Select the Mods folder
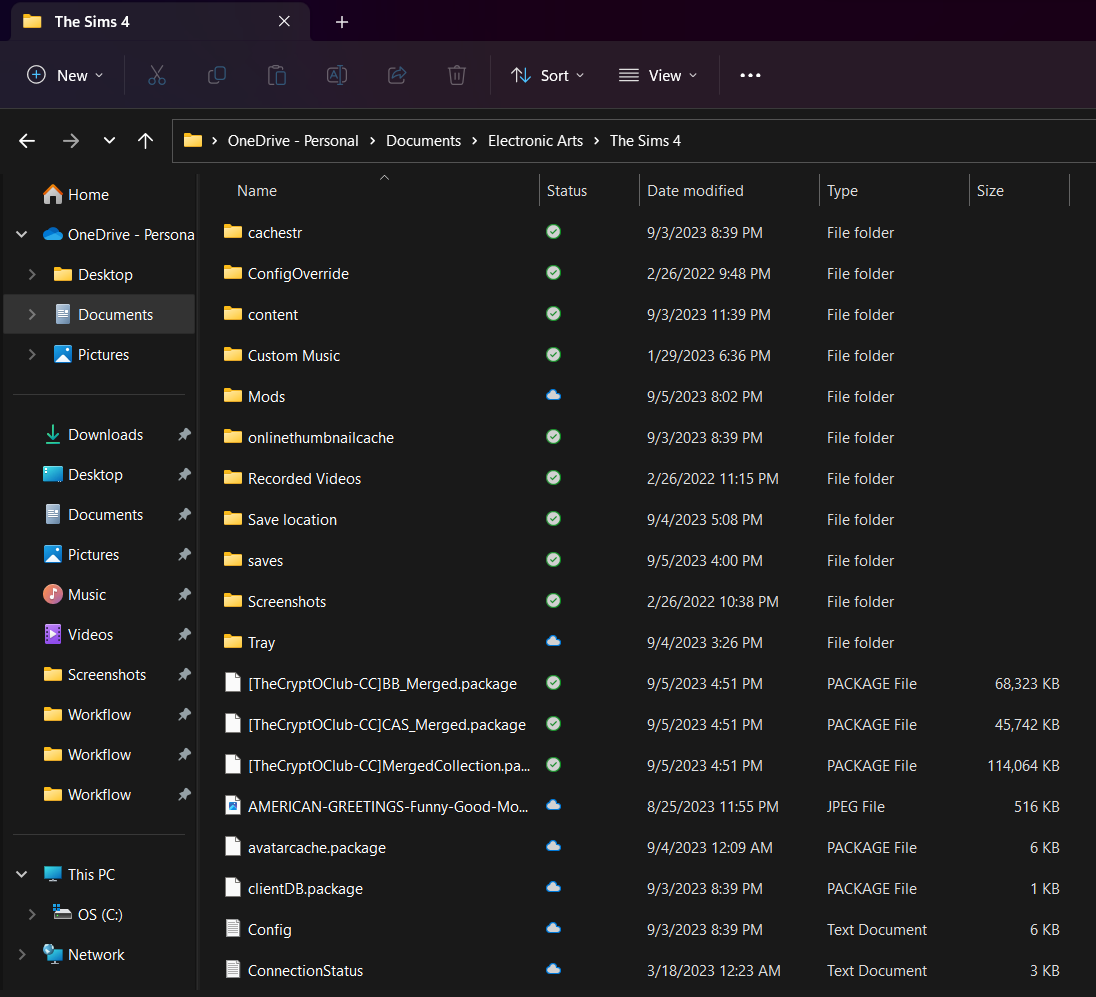Image resolution: width=1096 pixels, height=997 pixels. click(x=266, y=397)
